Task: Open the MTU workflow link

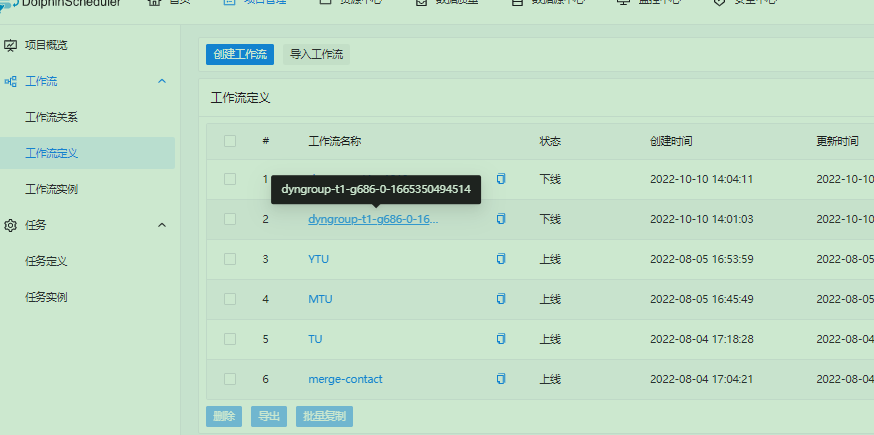Action: click(321, 299)
